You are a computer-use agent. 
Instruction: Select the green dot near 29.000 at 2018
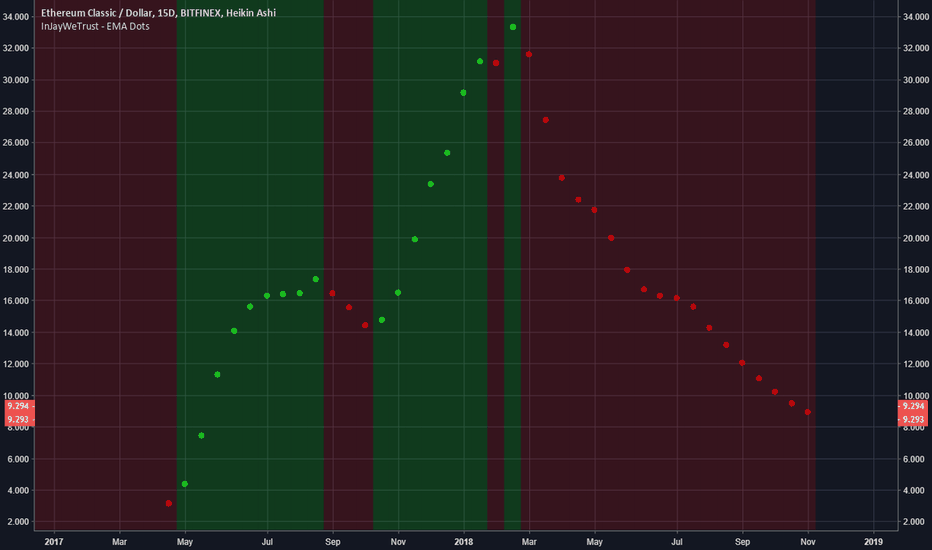pyautogui.click(x=464, y=93)
